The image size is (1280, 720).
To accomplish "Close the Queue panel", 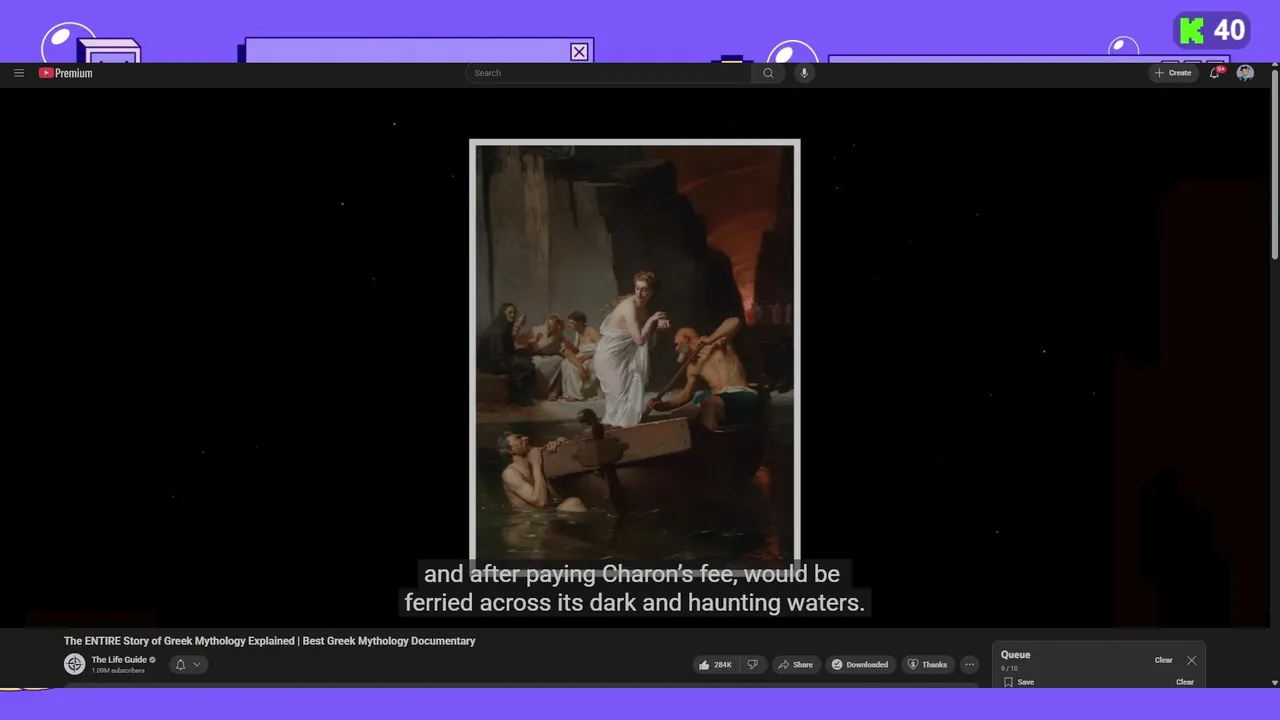I will click(x=1191, y=660).
